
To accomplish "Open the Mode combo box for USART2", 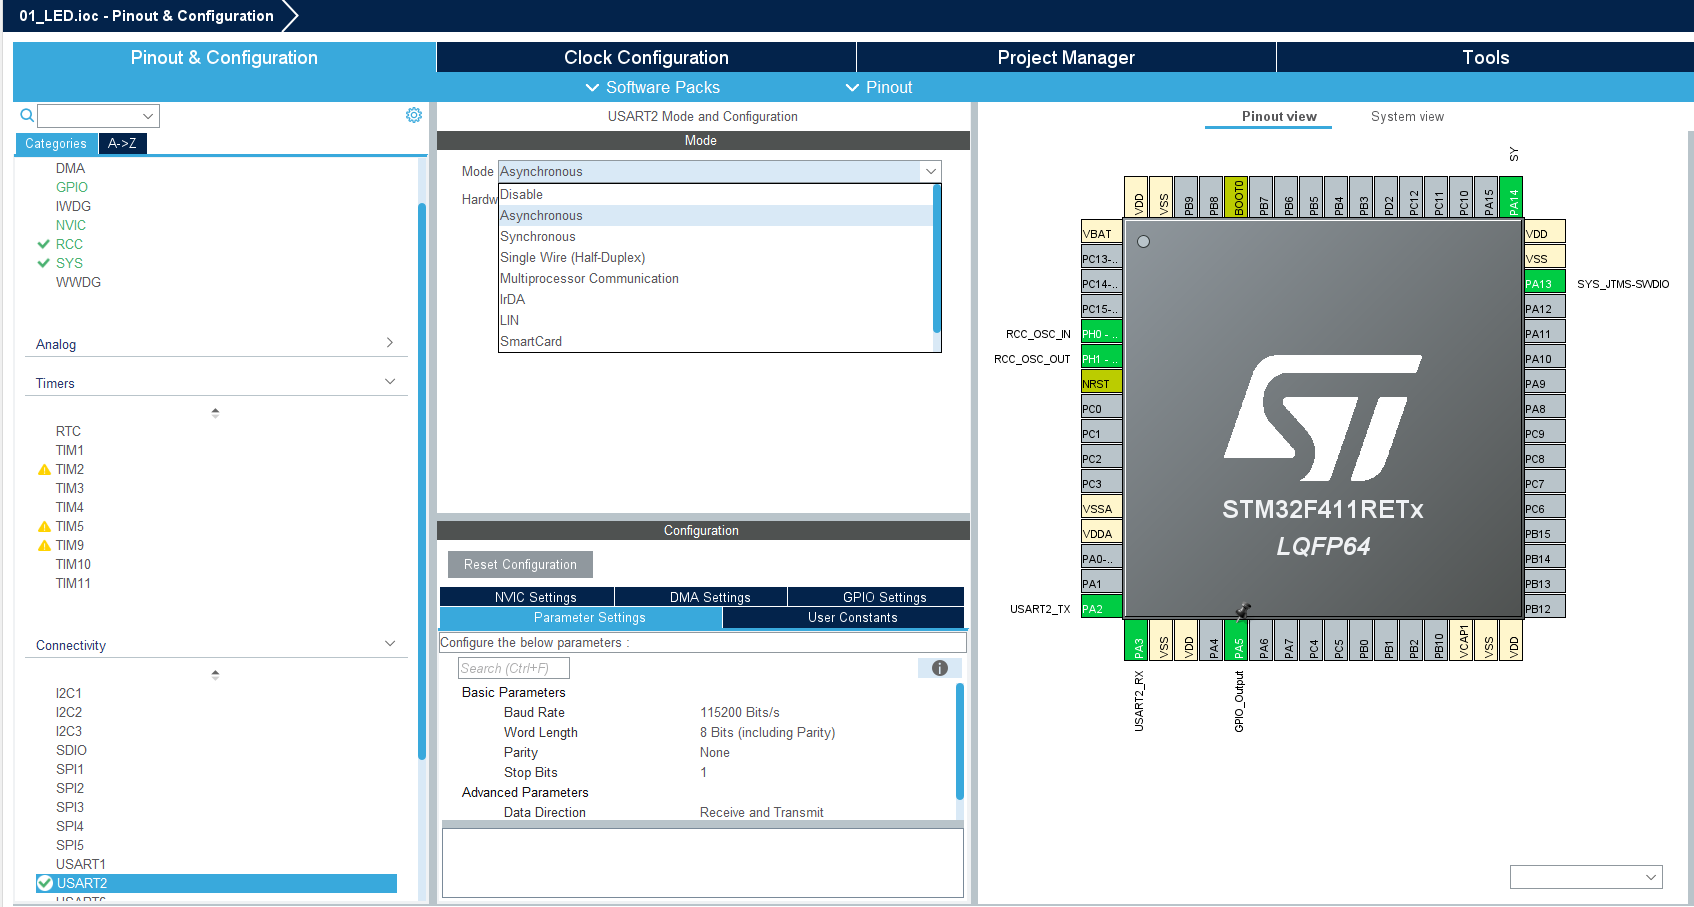I will (720, 171).
